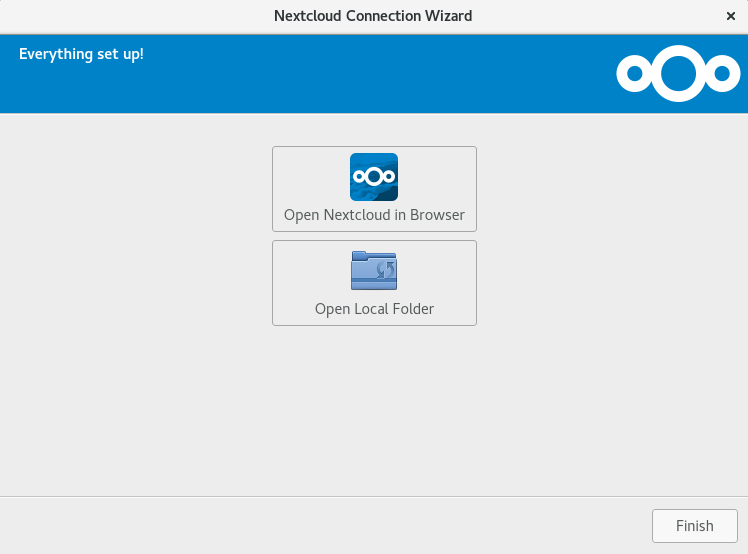Viewport: 748px width, 554px height.
Task: Open Nextcloud in Browser button
Action: pyautogui.click(x=374, y=189)
